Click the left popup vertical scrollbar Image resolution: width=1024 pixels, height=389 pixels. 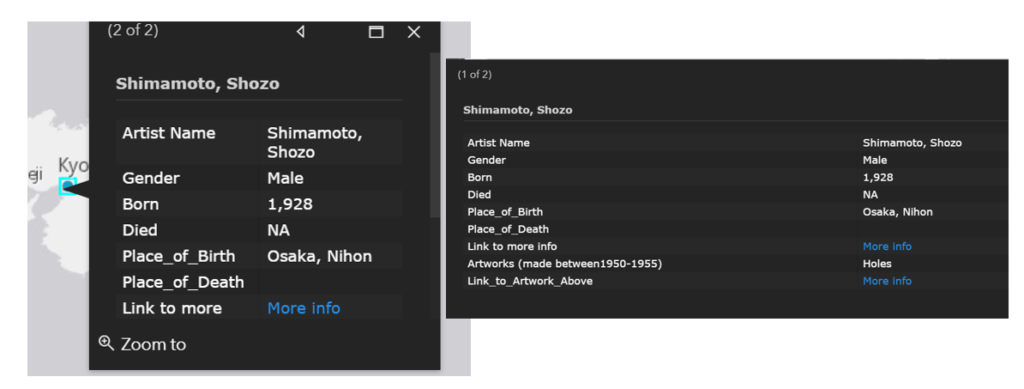[434, 136]
